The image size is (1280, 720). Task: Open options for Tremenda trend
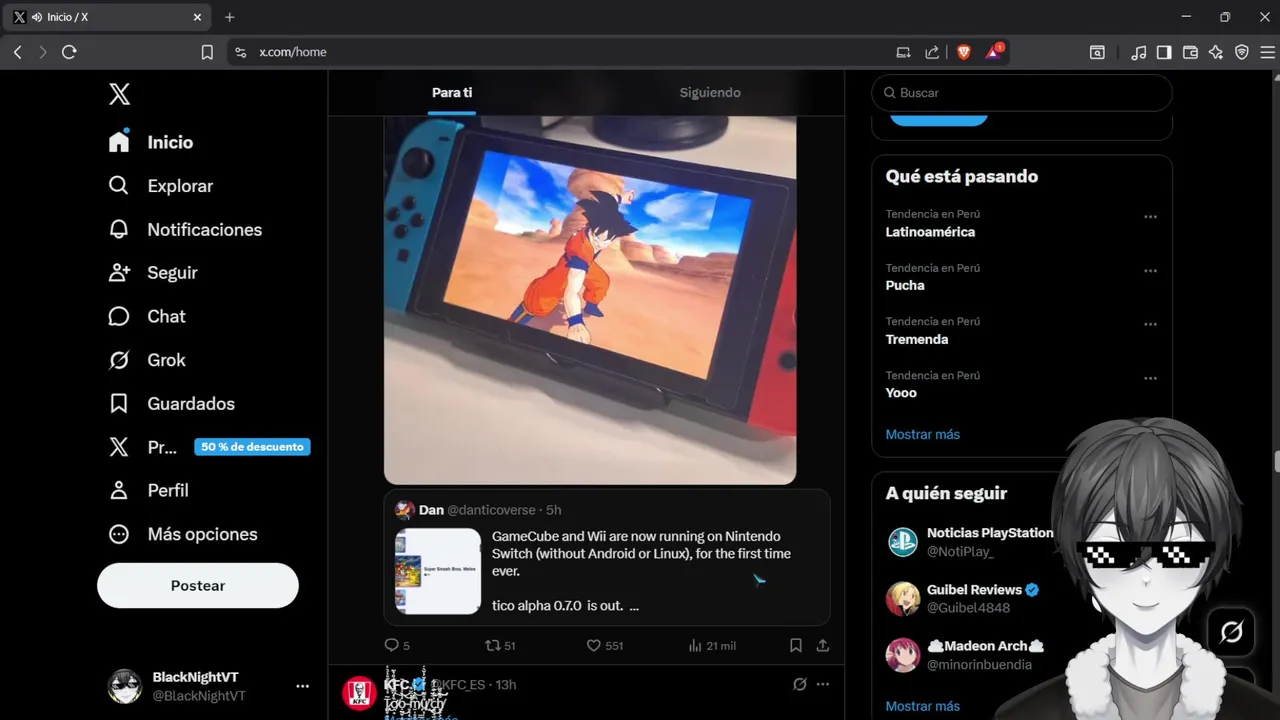[1150, 324]
